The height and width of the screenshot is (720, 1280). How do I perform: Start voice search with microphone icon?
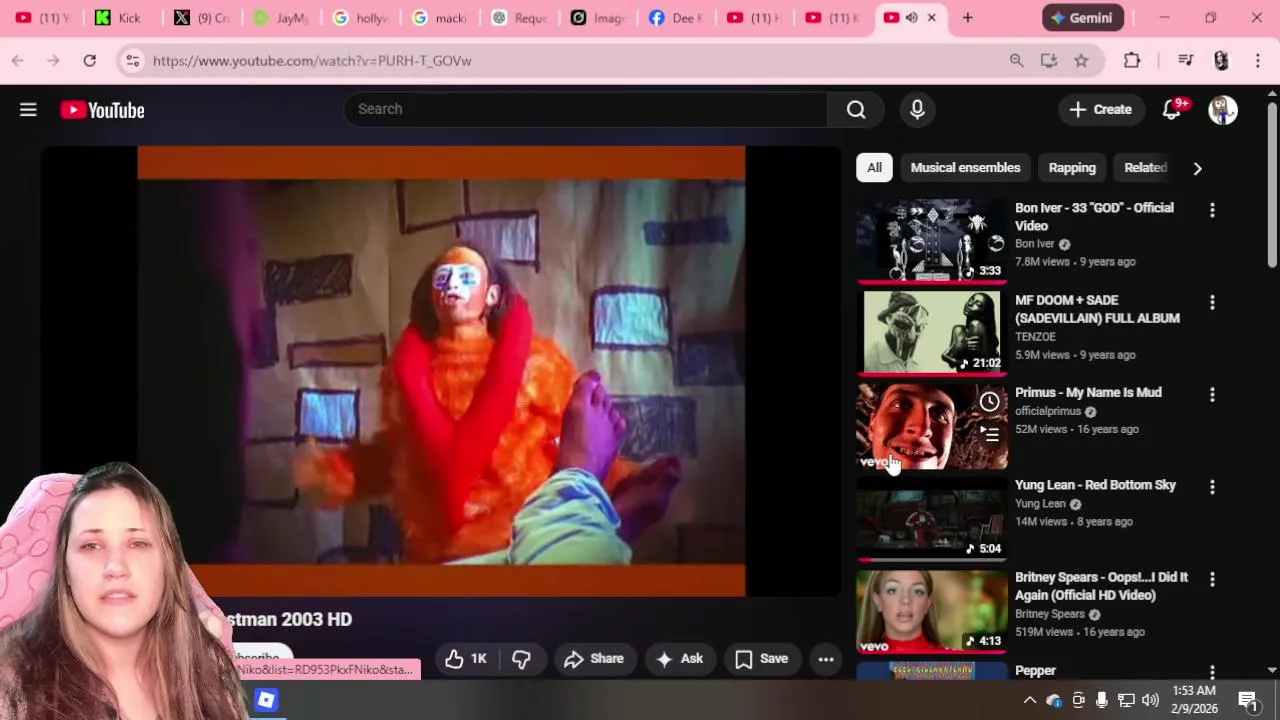tap(917, 109)
